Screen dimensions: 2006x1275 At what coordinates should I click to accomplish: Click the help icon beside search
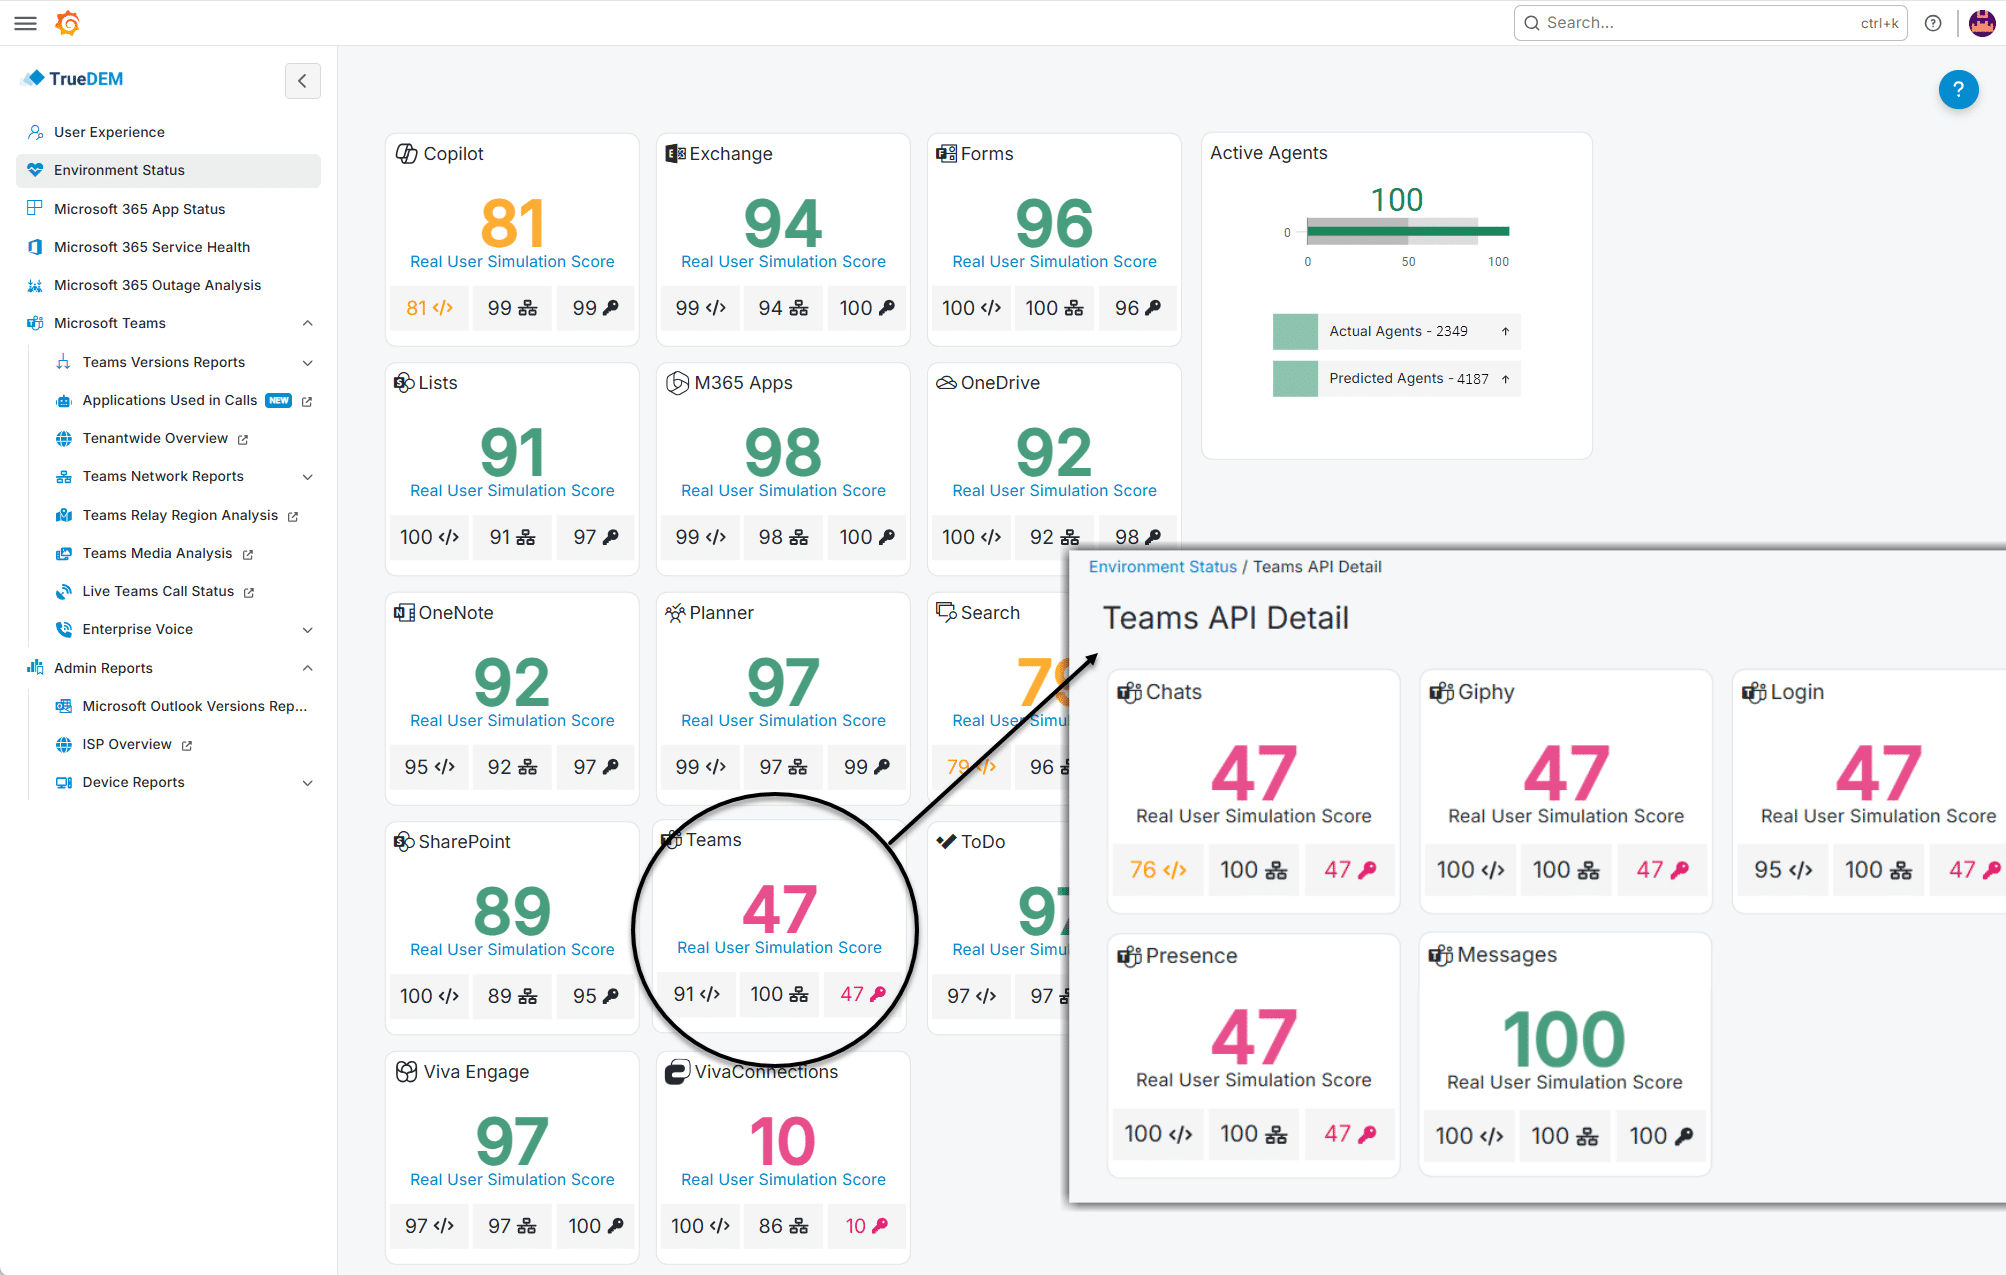(x=1933, y=23)
